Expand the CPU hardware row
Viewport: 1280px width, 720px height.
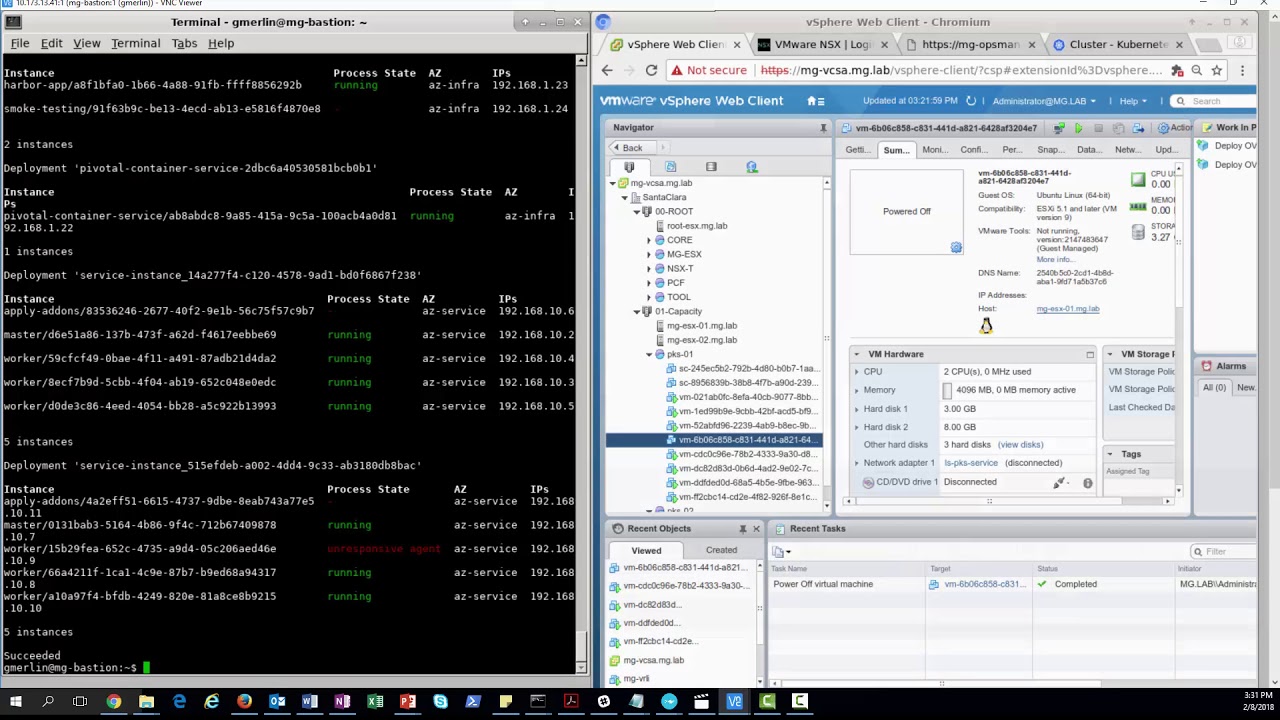click(x=857, y=372)
